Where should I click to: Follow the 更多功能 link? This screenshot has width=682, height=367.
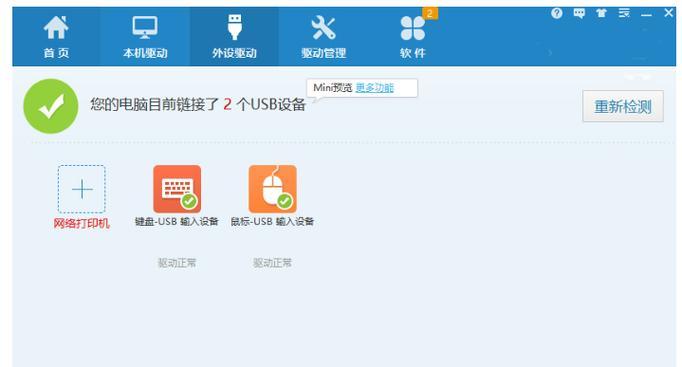[374, 88]
